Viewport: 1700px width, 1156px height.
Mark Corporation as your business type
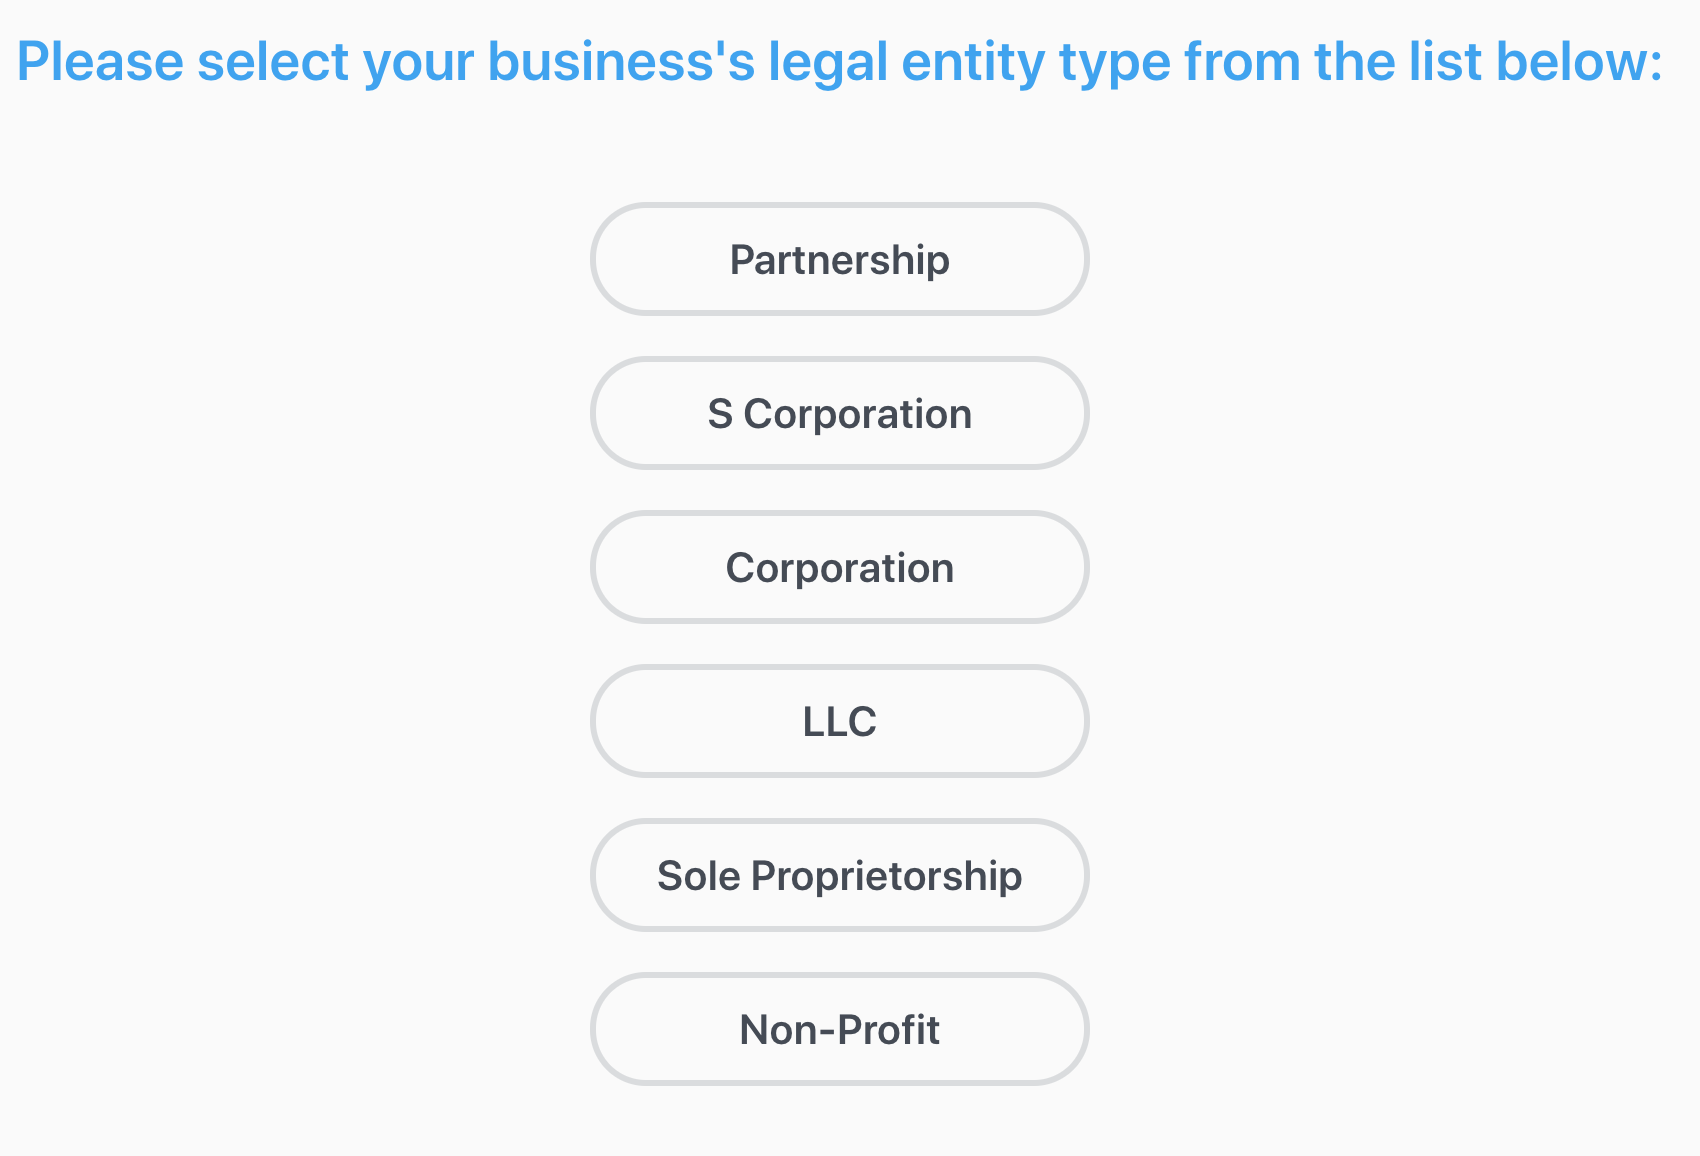839,567
